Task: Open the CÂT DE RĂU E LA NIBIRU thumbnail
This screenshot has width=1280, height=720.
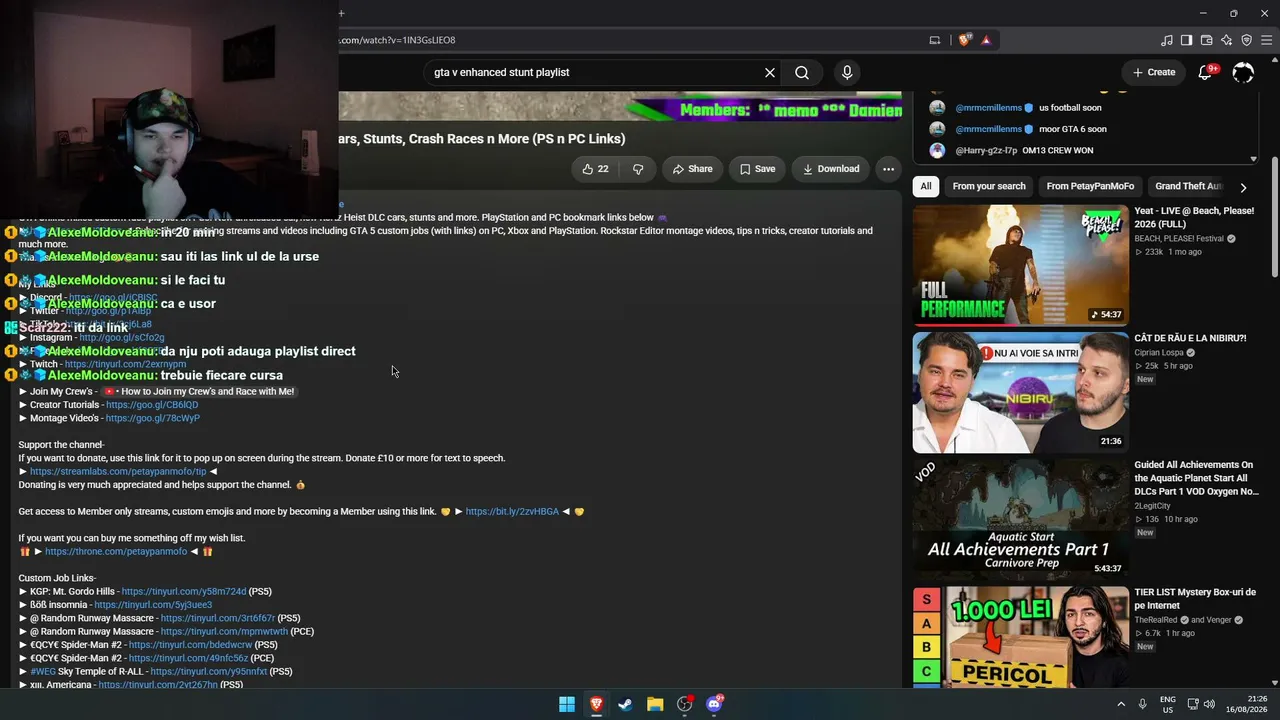Action: pyautogui.click(x=1020, y=392)
